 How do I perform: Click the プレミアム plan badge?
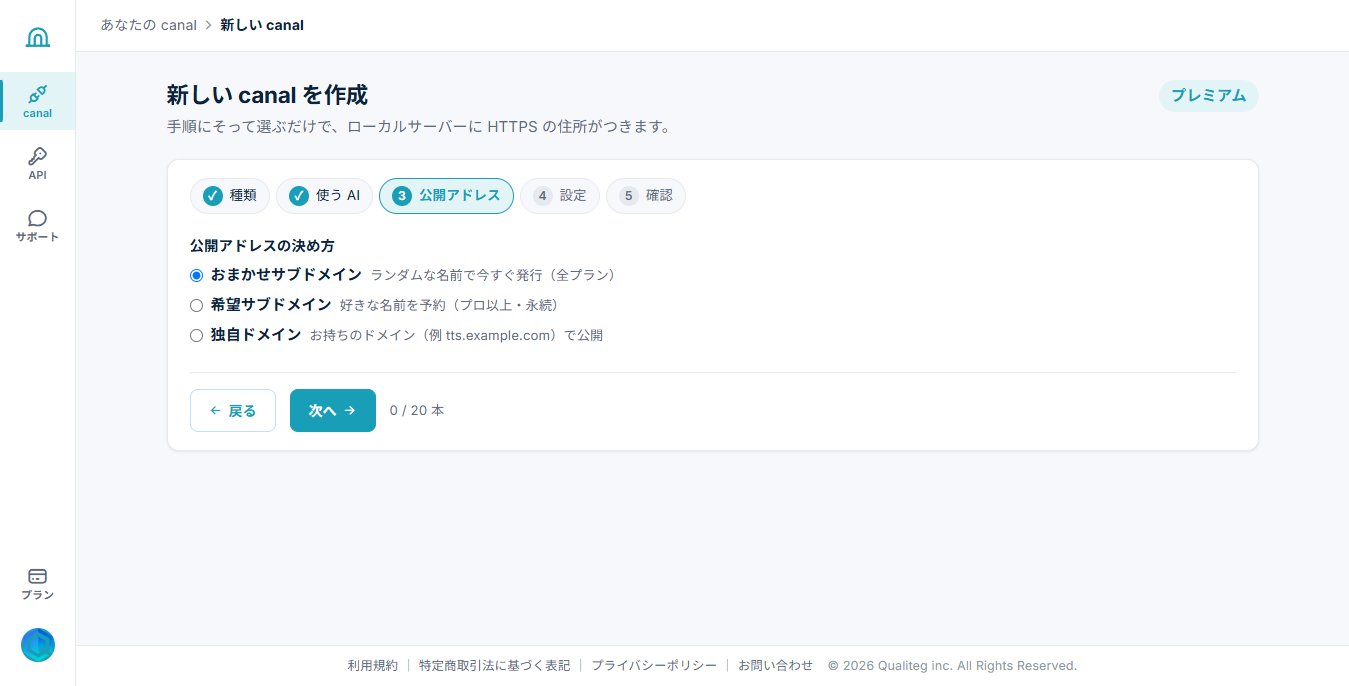pyautogui.click(x=1208, y=96)
